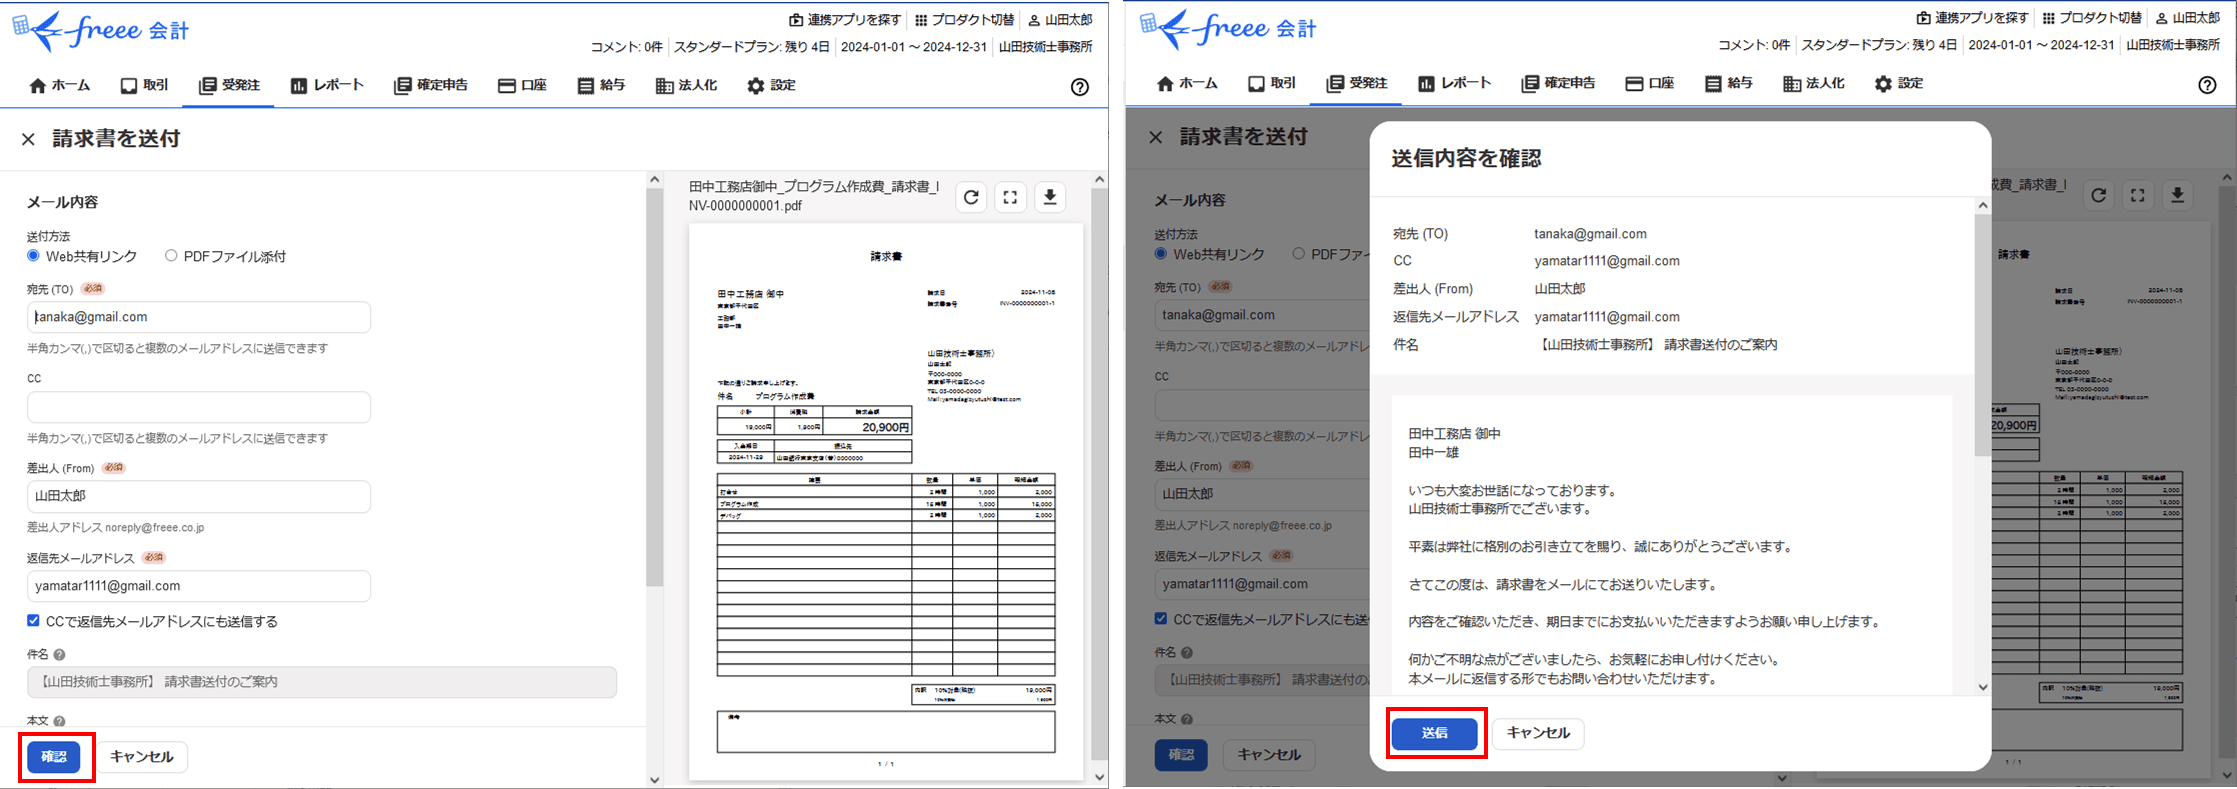Open レポート chart icon in right window
2237x789 pixels.
click(1427, 84)
